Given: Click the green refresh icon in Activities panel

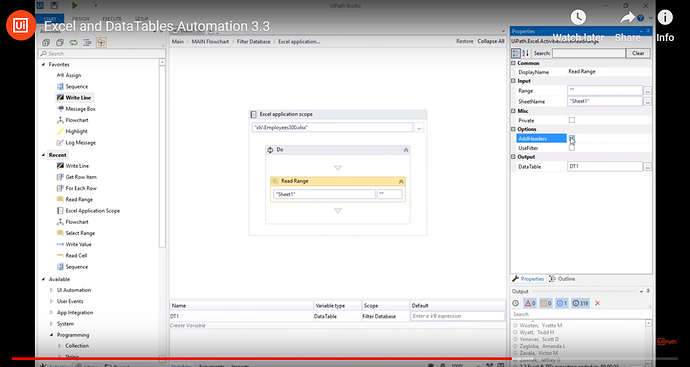Looking at the screenshot, I should (x=73, y=43).
